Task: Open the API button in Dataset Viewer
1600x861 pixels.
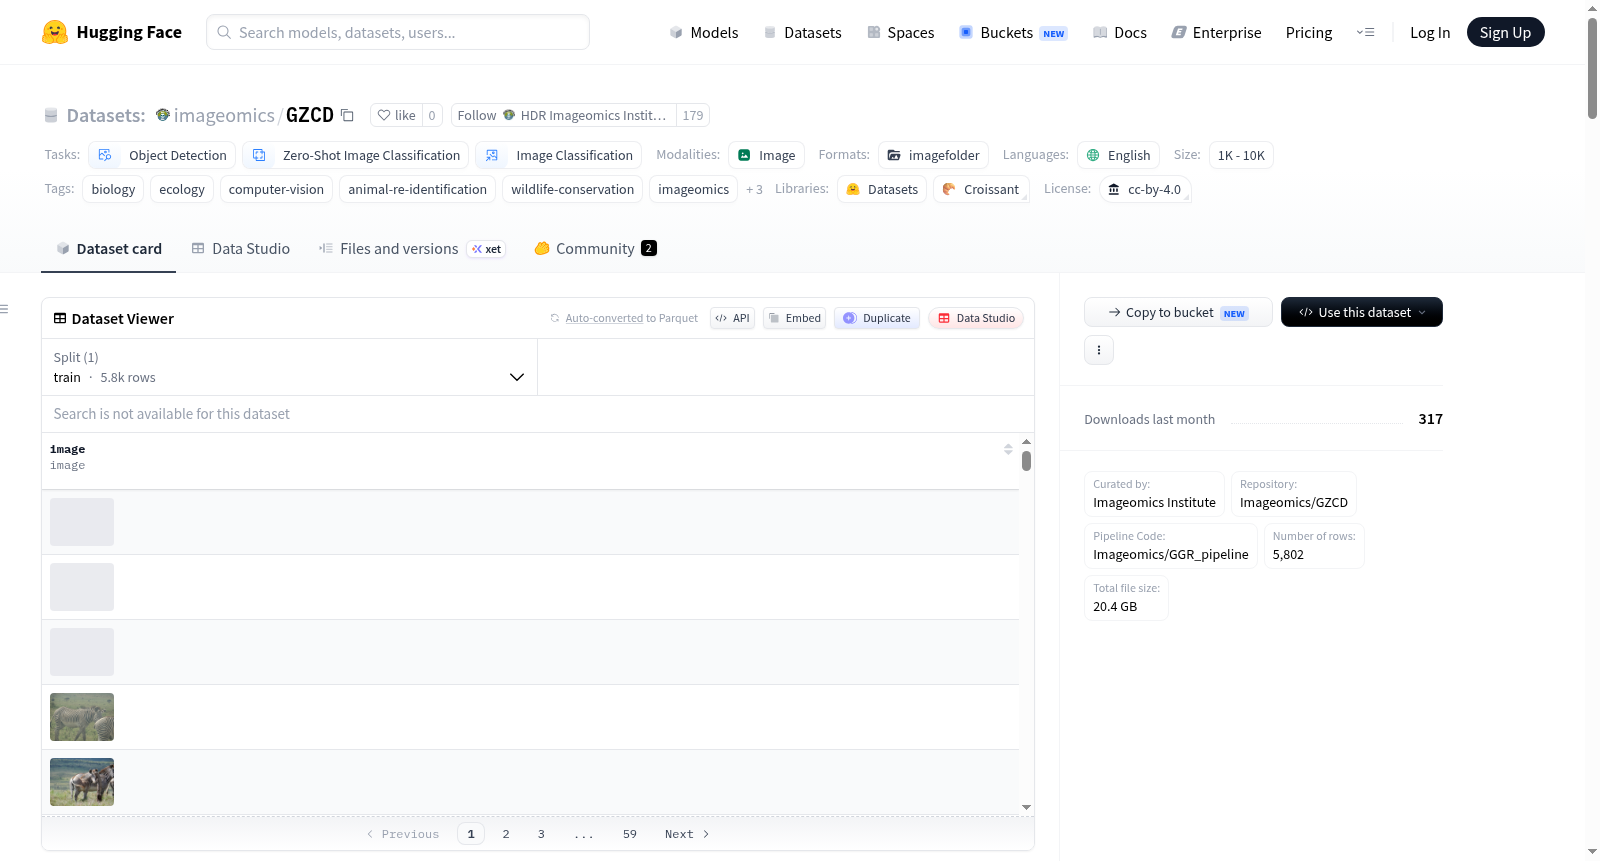Action: pyautogui.click(x=732, y=318)
